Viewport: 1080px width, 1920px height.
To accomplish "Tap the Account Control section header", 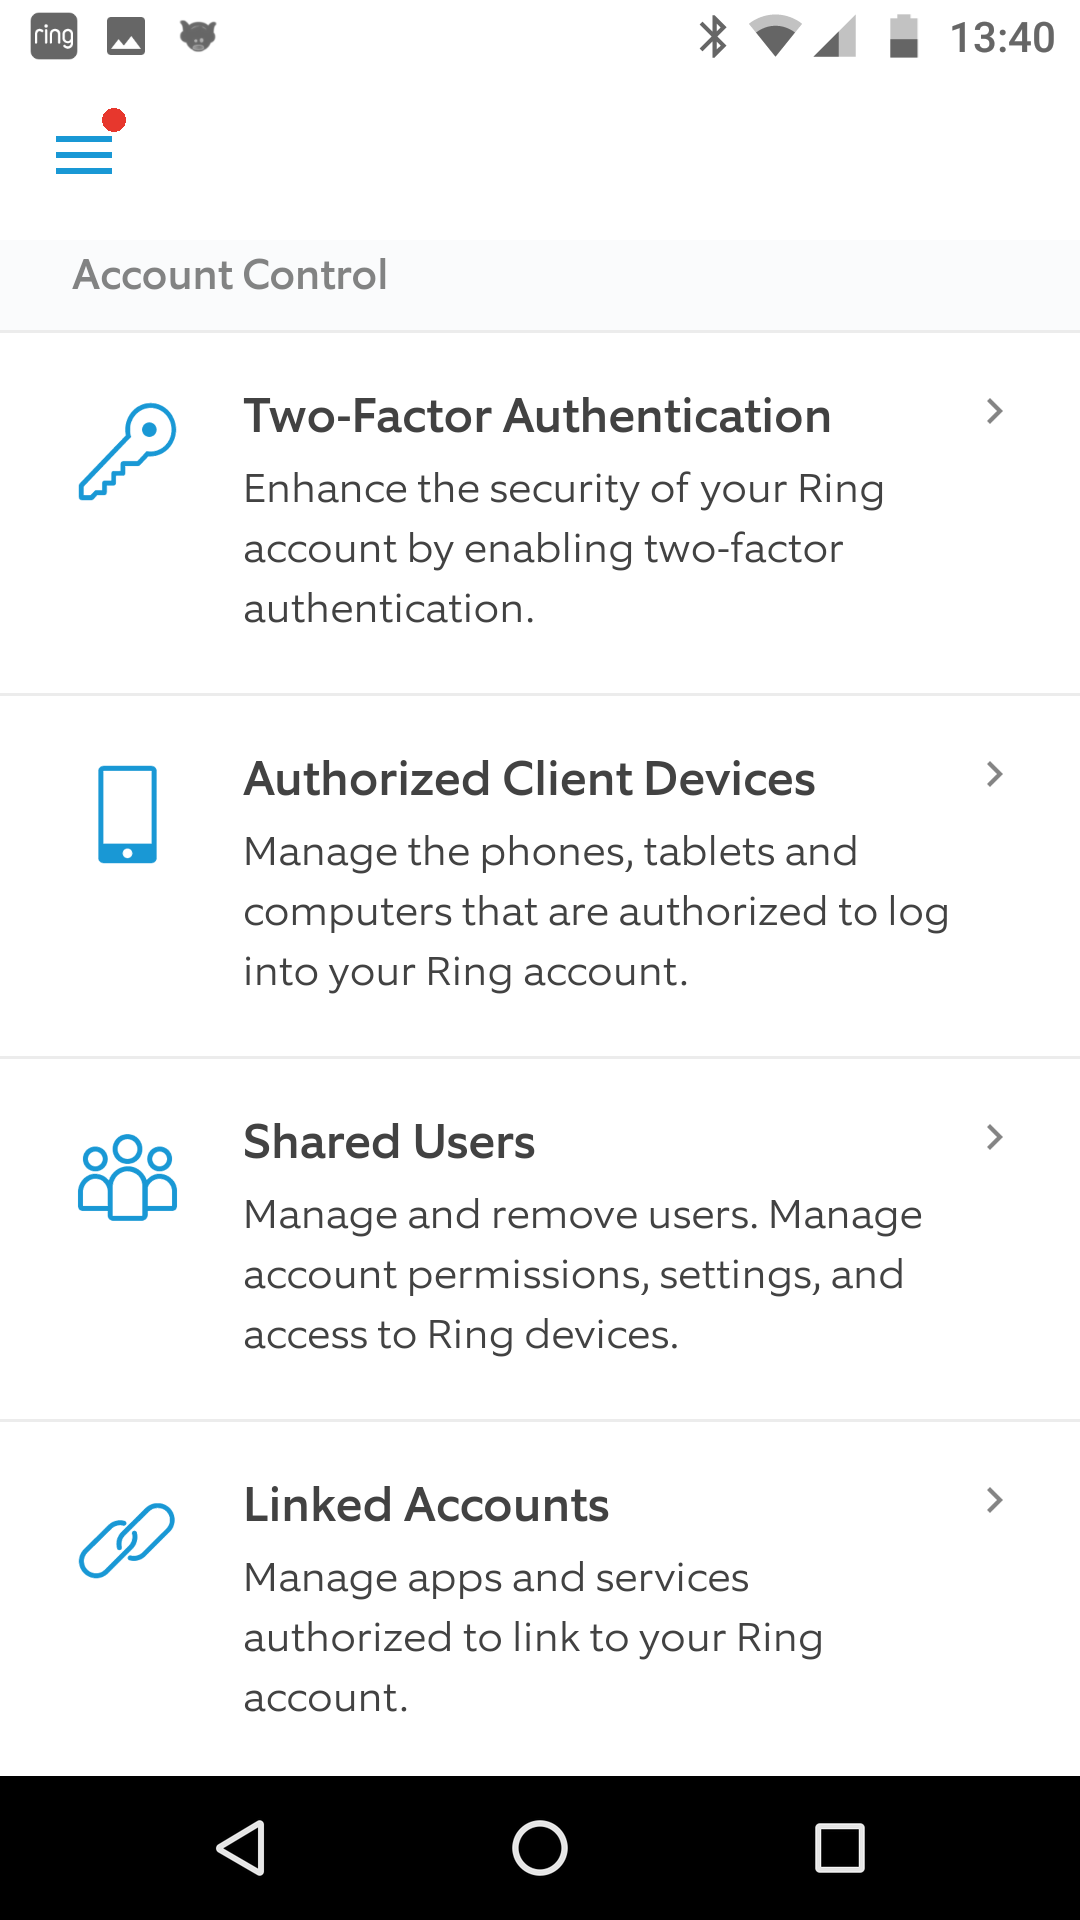I will click(x=230, y=275).
